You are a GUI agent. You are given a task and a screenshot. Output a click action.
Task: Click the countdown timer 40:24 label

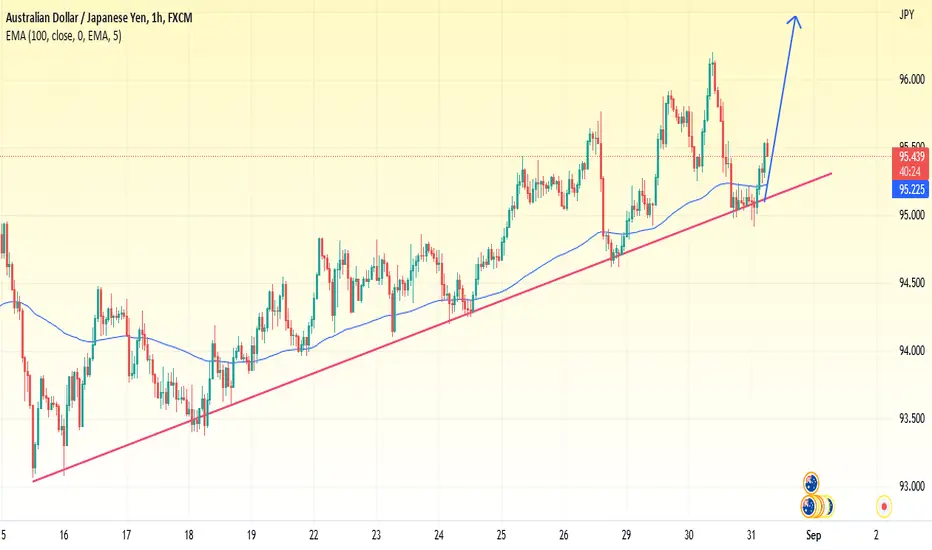click(x=911, y=172)
